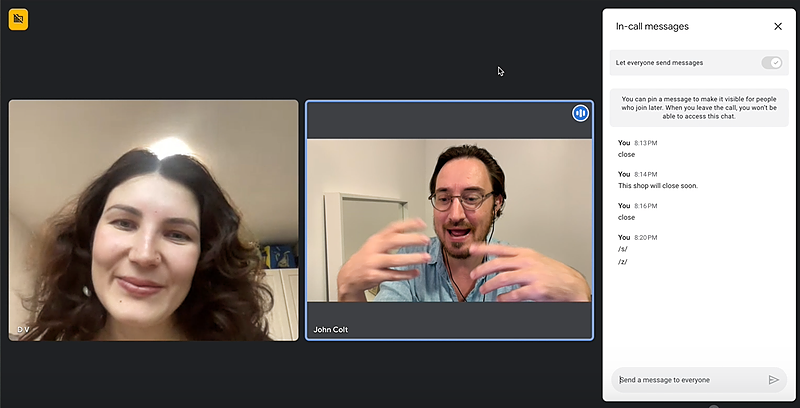Close the In-call messages panel
The height and width of the screenshot is (408, 800).
778,26
